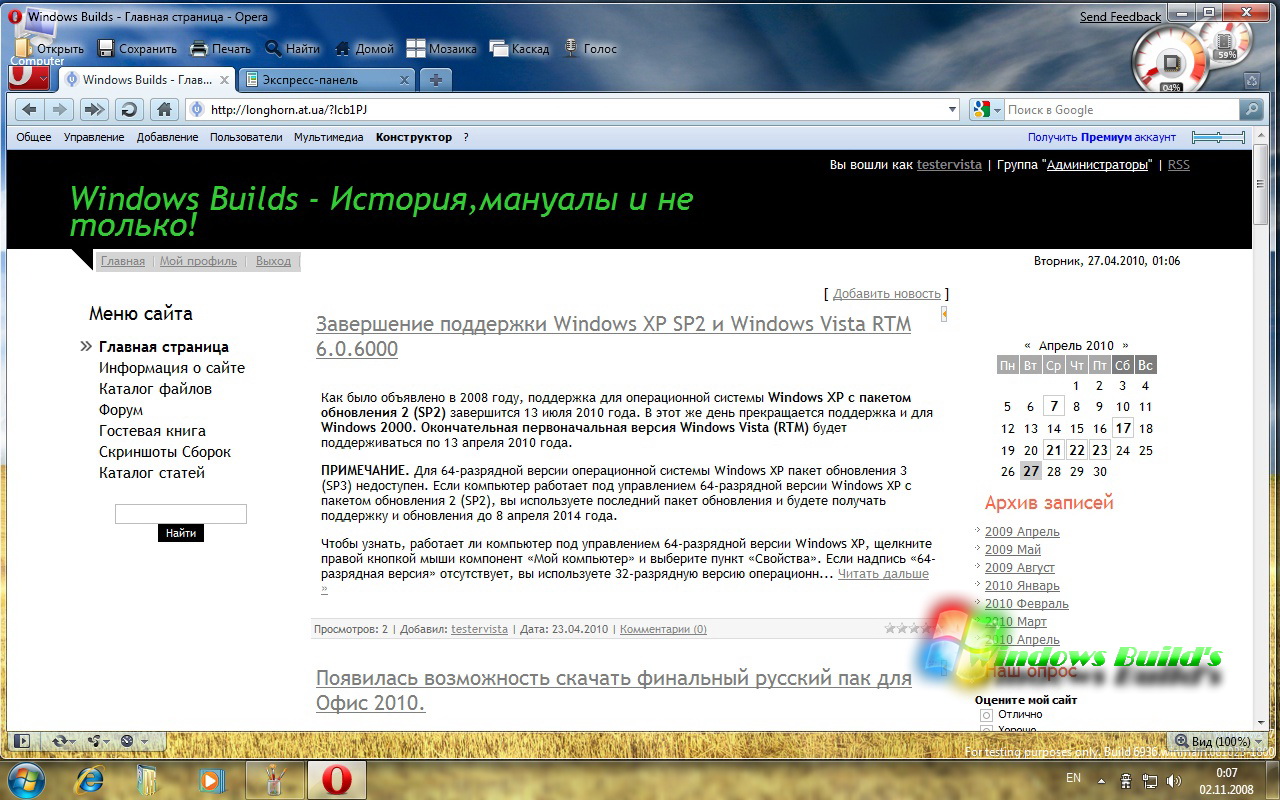
Task: Expand the Opera Turbo dropdown arrow
Action: click(x=142, y=741)
